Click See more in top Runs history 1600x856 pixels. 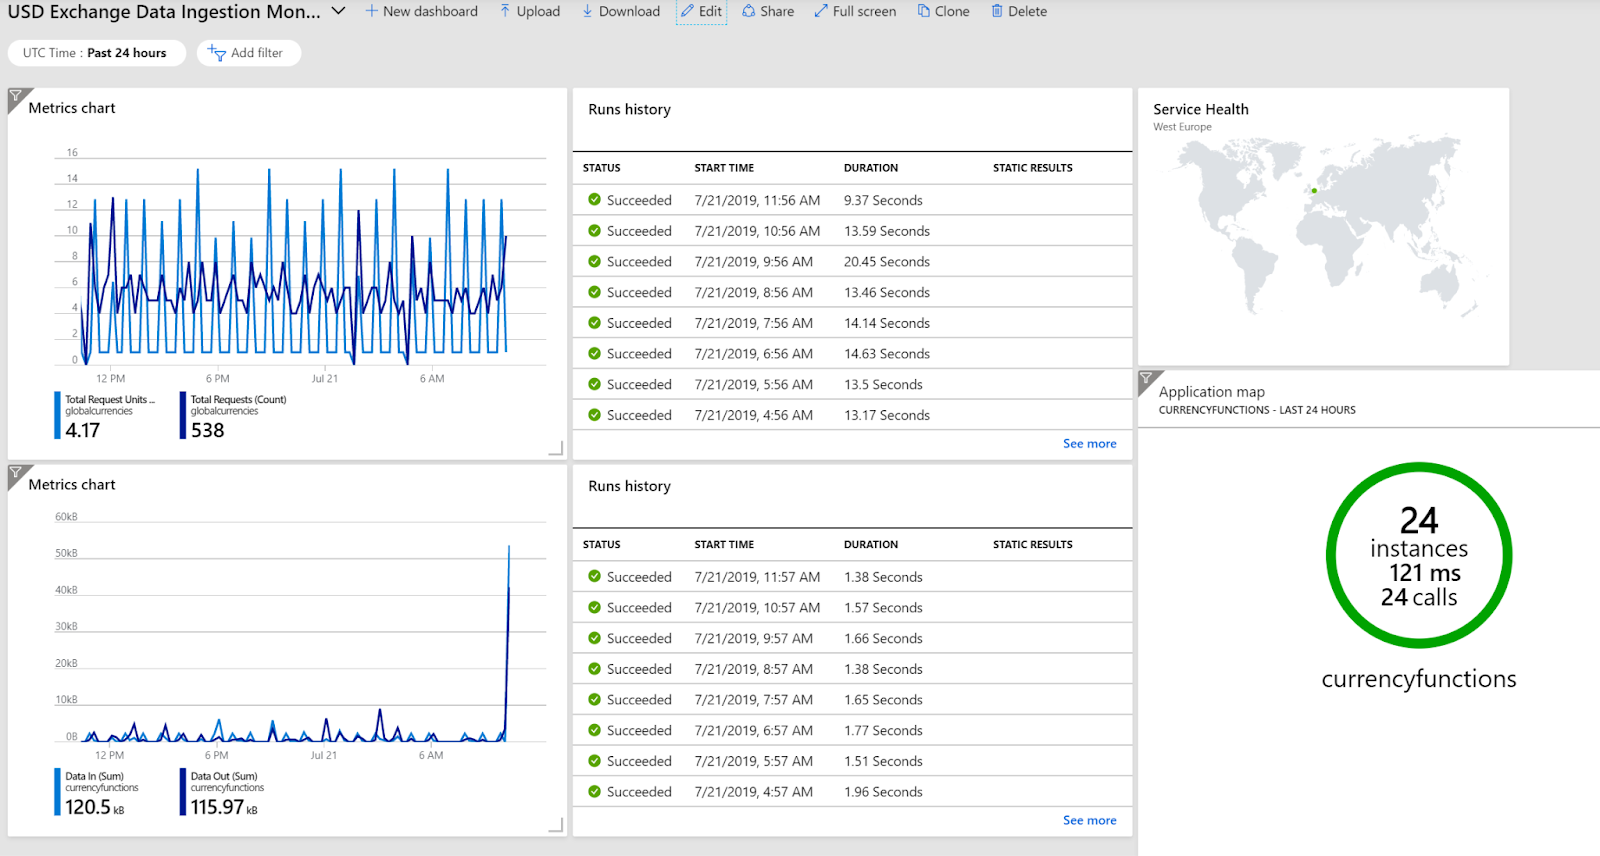1089,444
